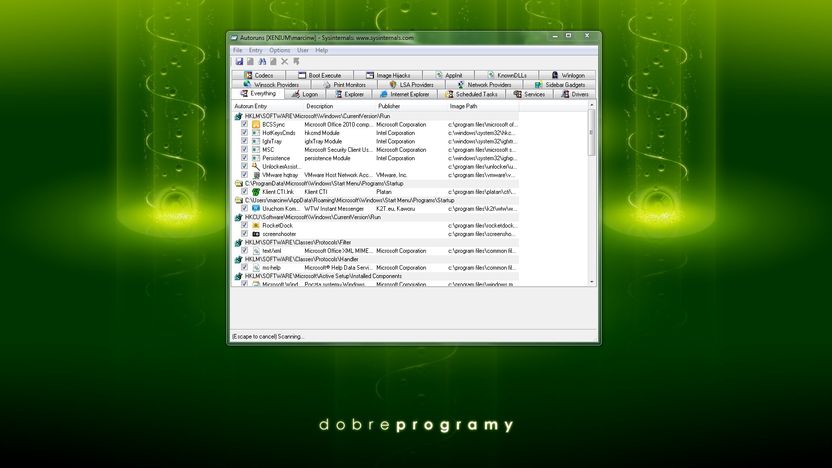Sort by the Image Path column header
Image resolution: width=832 pixels, height=468 pixels.
click(483, 106)
